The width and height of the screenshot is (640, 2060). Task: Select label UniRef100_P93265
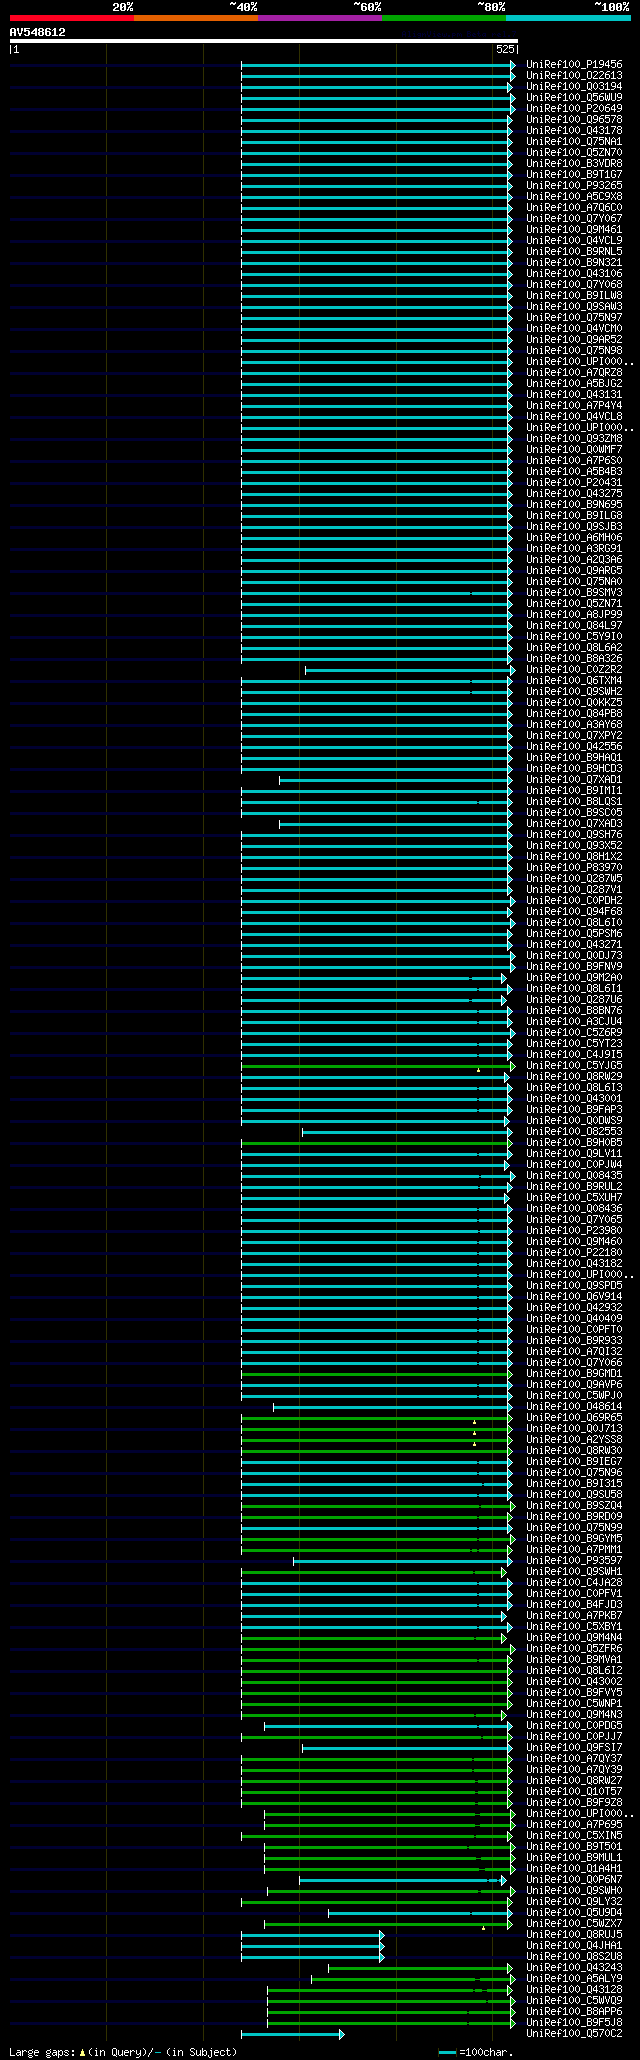574,185
